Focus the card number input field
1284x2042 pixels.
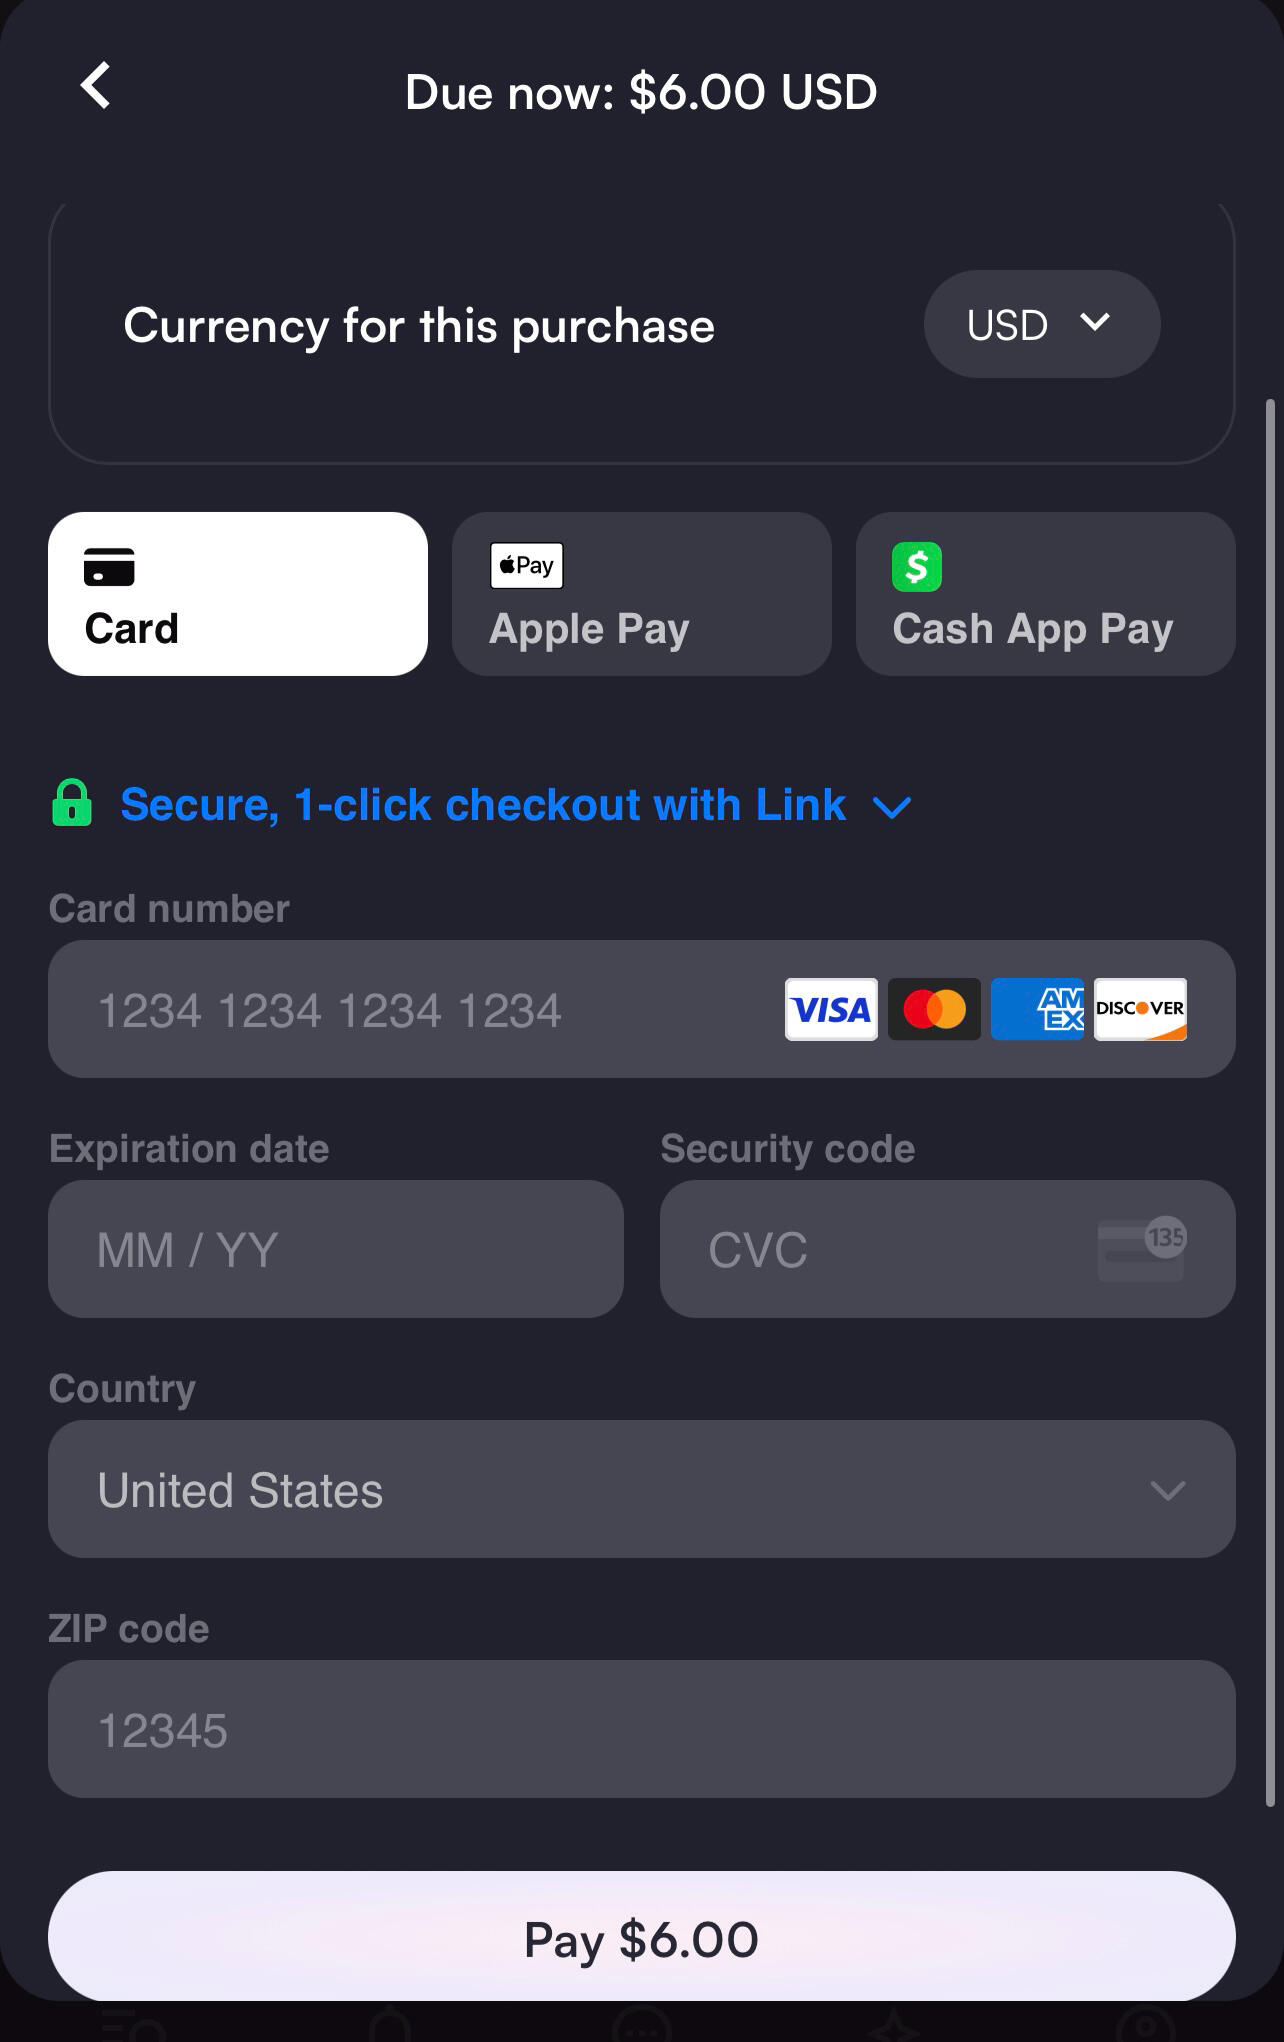click(x=642, y=1009)
